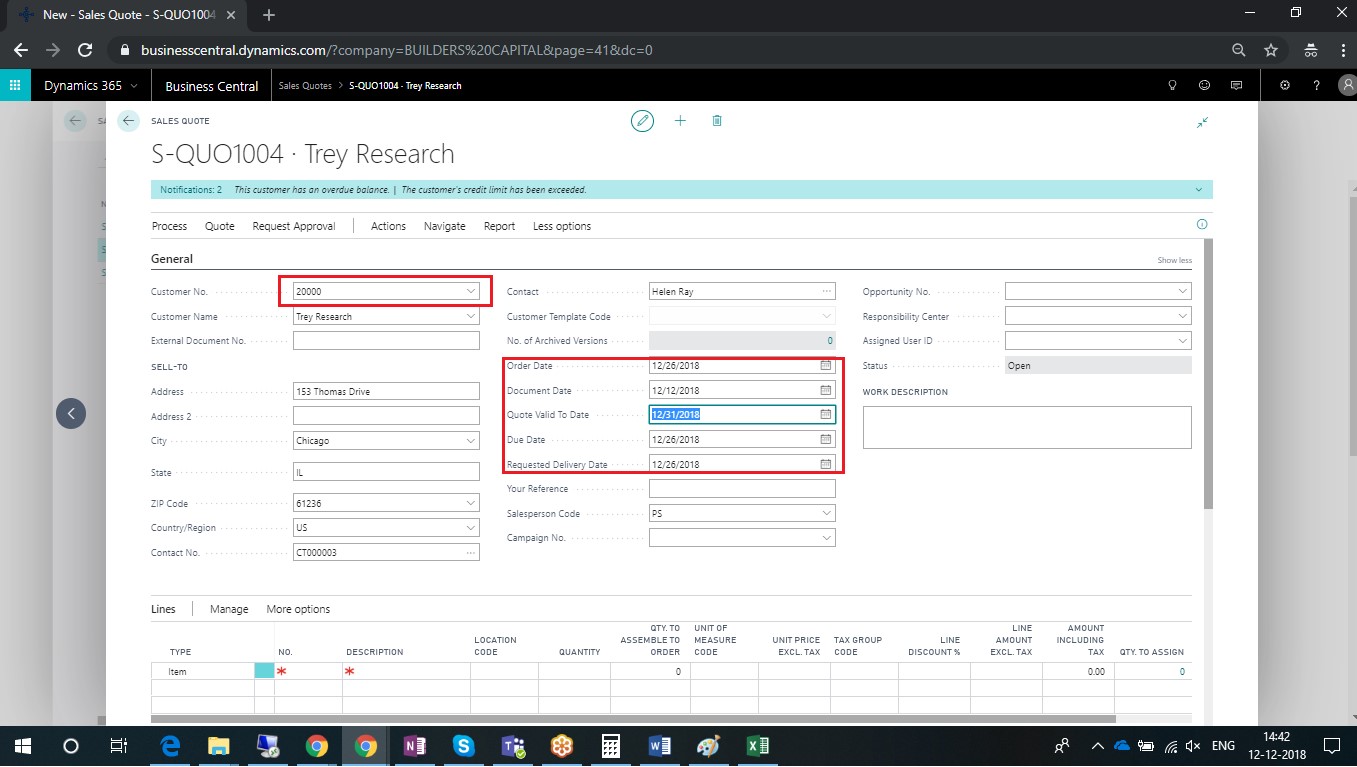Screen dimensions: 1357x767
Task: Bookmark this page with star icon
Action: (x=1271, y=50)
